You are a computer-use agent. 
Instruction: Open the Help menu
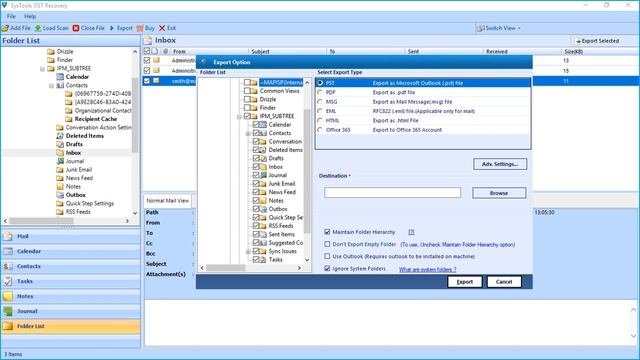(x=30, y=16)
